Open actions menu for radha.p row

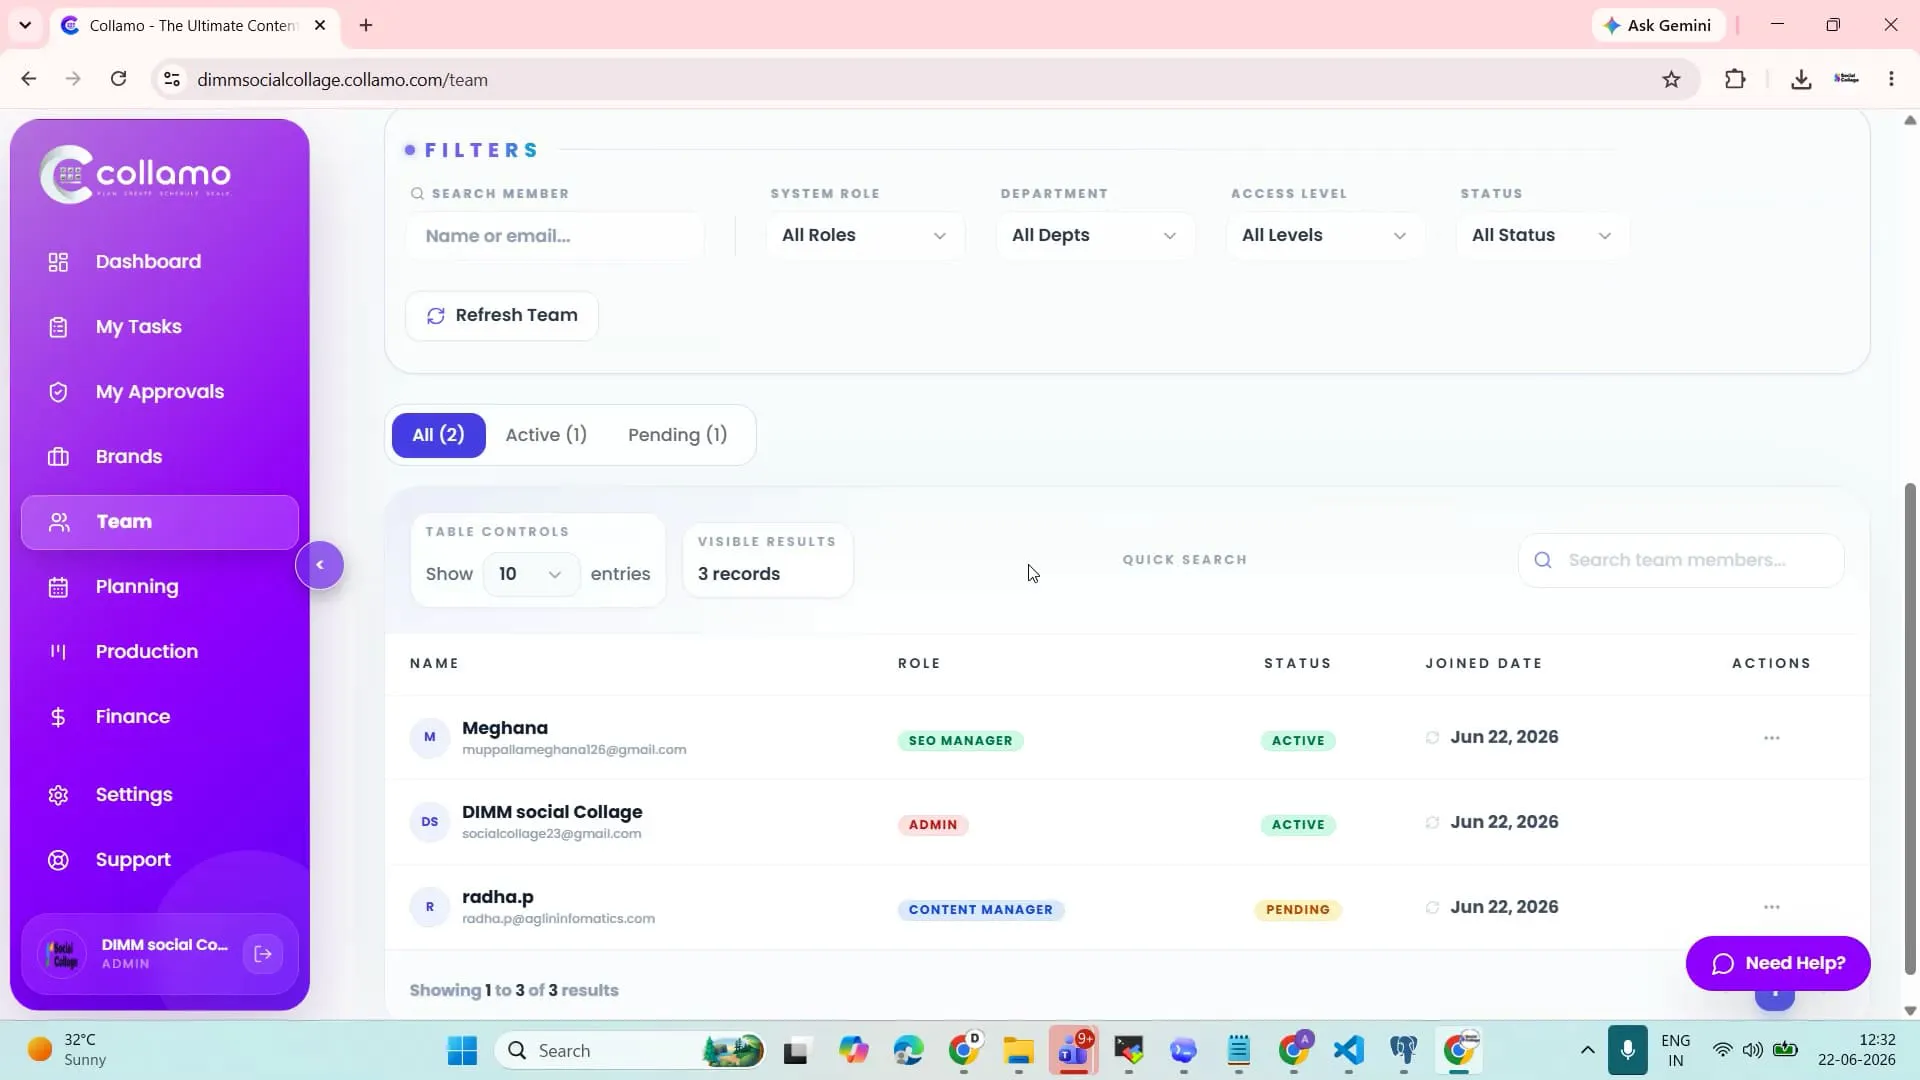(x=1771, y=907)
